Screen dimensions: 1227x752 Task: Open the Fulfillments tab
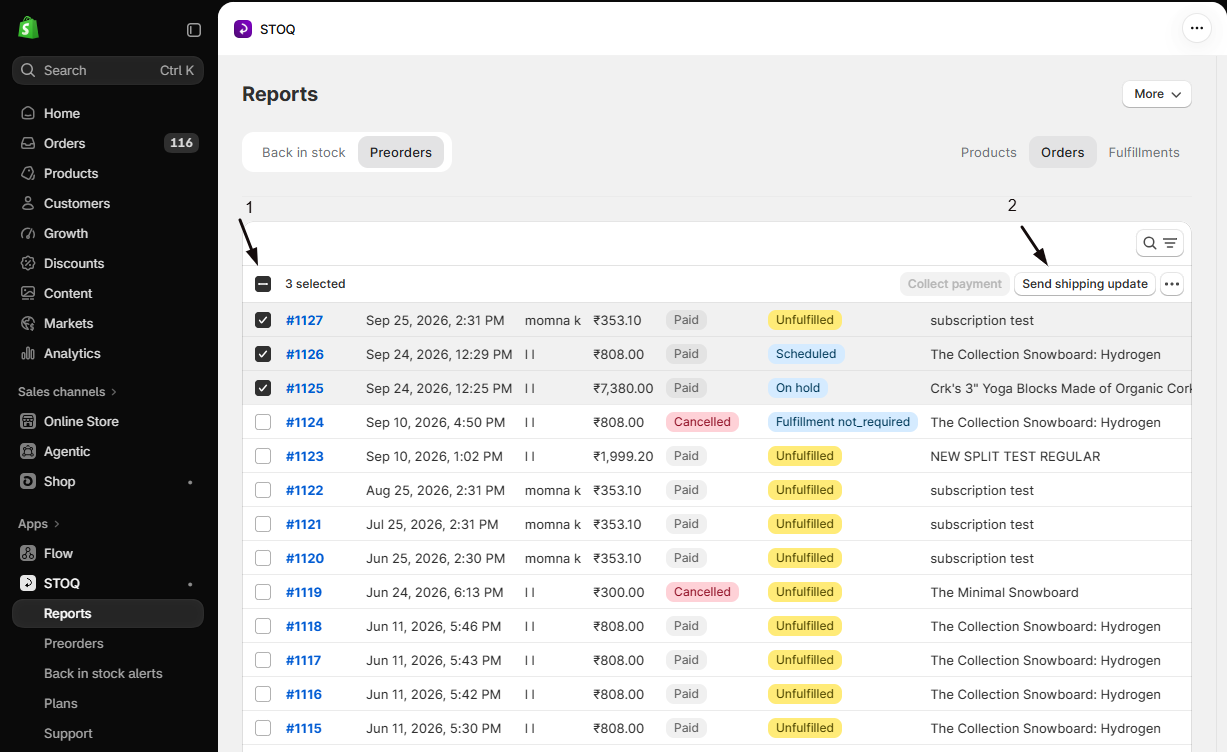[1144, 152]
